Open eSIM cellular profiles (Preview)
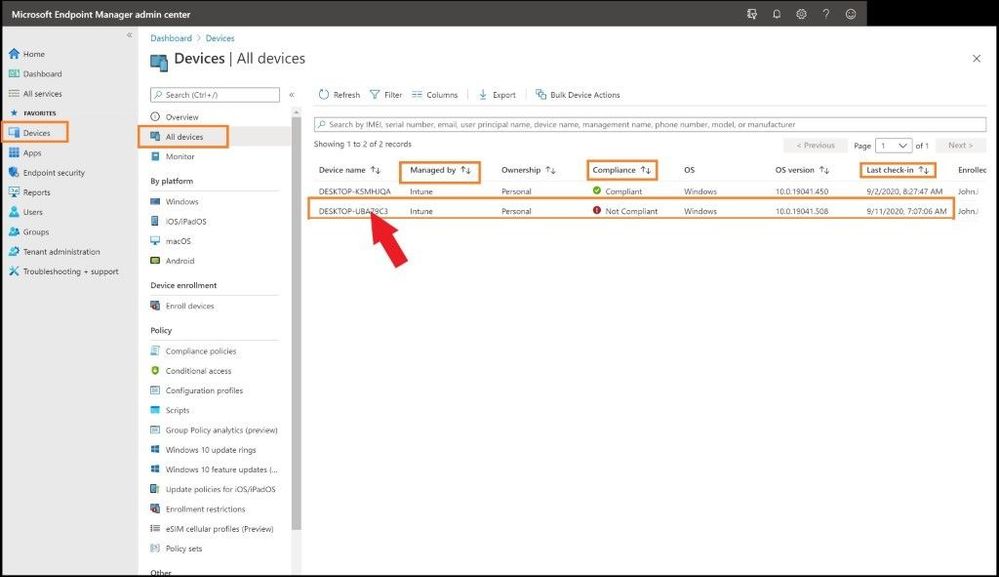999x577 pixels. coord(212,529)
